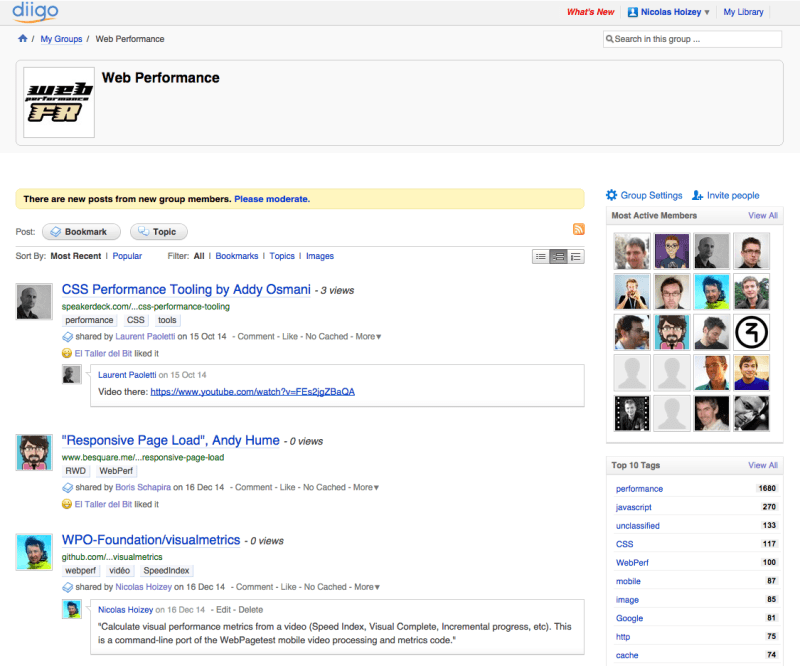The width and height of the screenshot is (800, 666).
Task: Click the Invite people person icon
Action: pyautogui.click(x=697, y=195)
